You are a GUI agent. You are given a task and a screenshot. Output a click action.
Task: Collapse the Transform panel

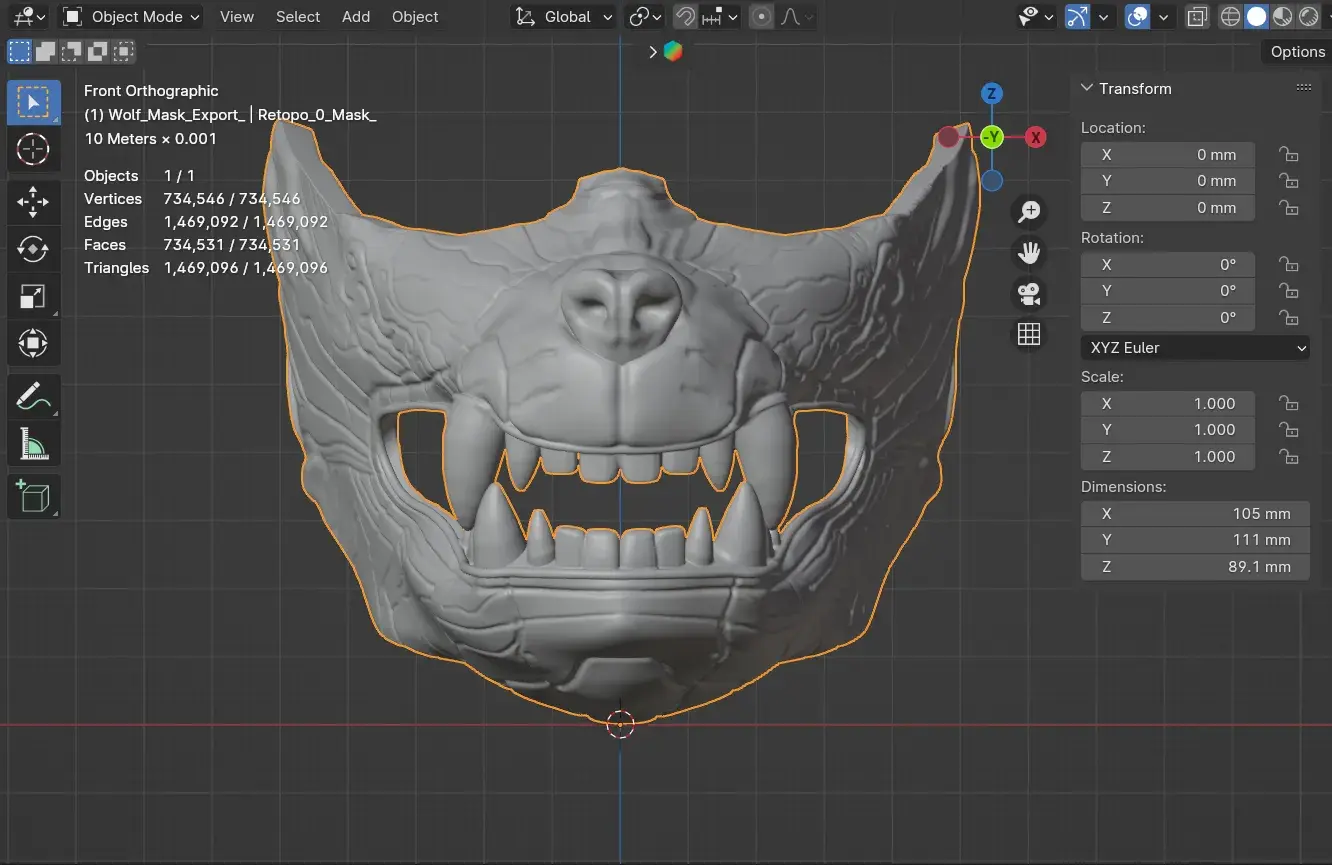1087,88
